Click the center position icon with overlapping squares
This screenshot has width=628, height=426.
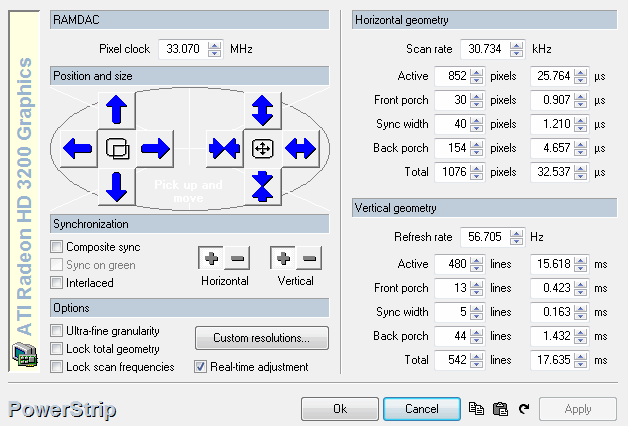pyautogui.click(x=117, y=149)
